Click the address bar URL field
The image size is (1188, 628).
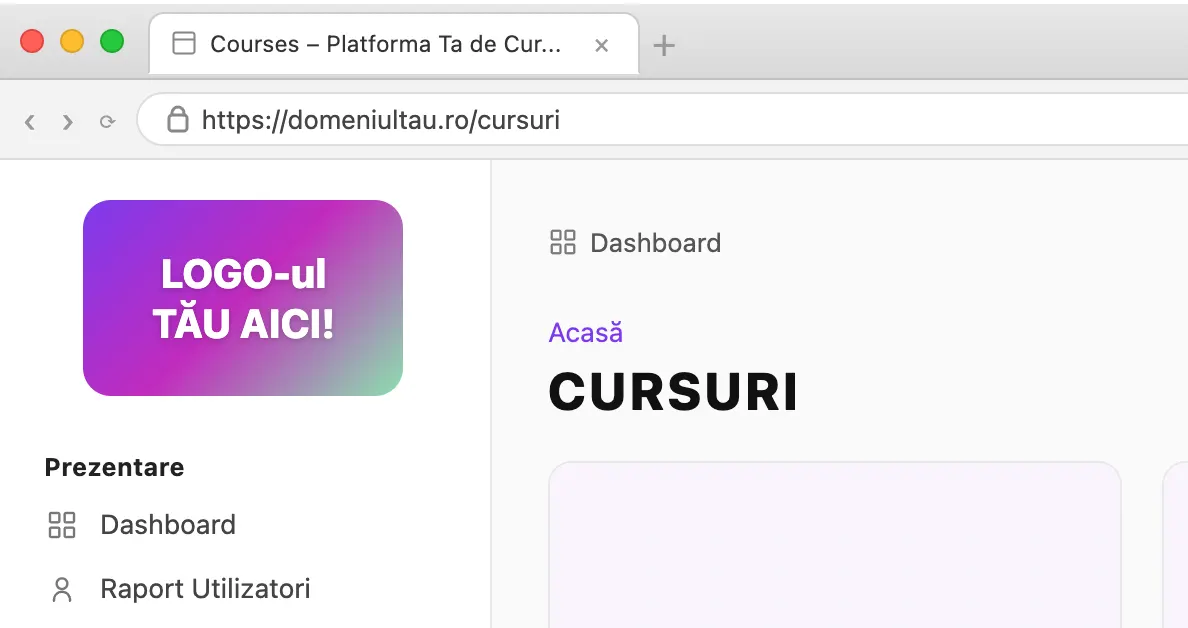click(663, 119)
